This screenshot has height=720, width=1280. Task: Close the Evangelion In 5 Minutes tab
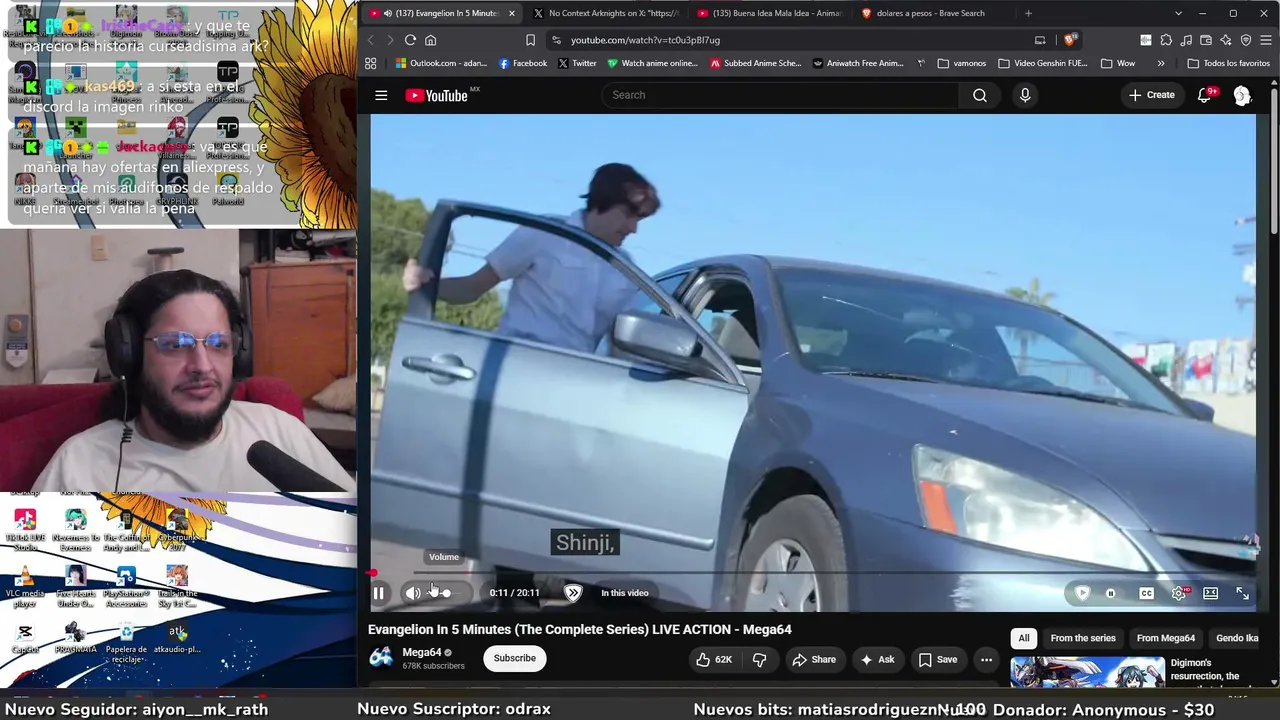tap(512, 13)
